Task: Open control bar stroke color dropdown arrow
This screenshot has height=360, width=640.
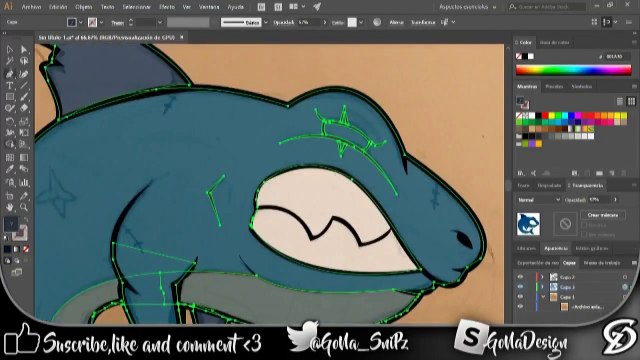Action: tap(101, 22)
